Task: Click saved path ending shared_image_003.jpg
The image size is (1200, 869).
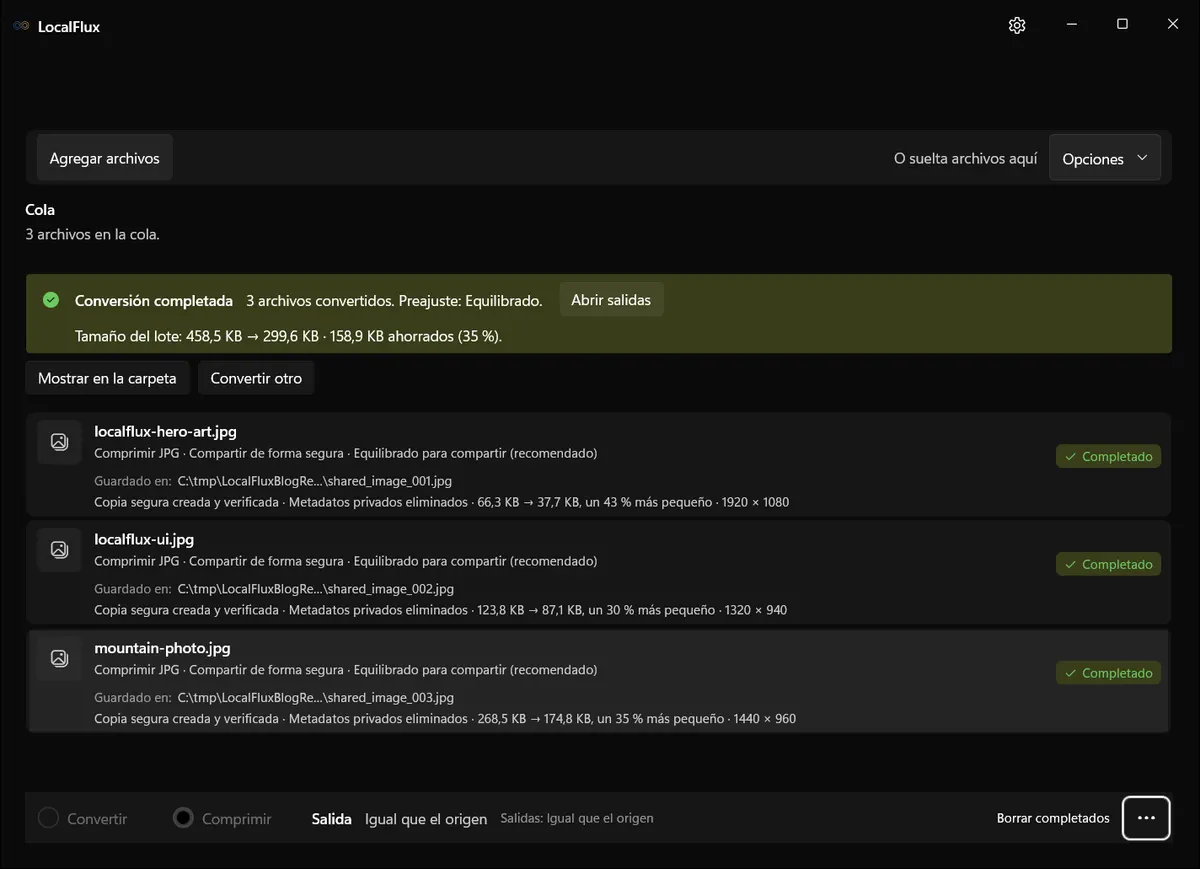Action: click(316, 698)
